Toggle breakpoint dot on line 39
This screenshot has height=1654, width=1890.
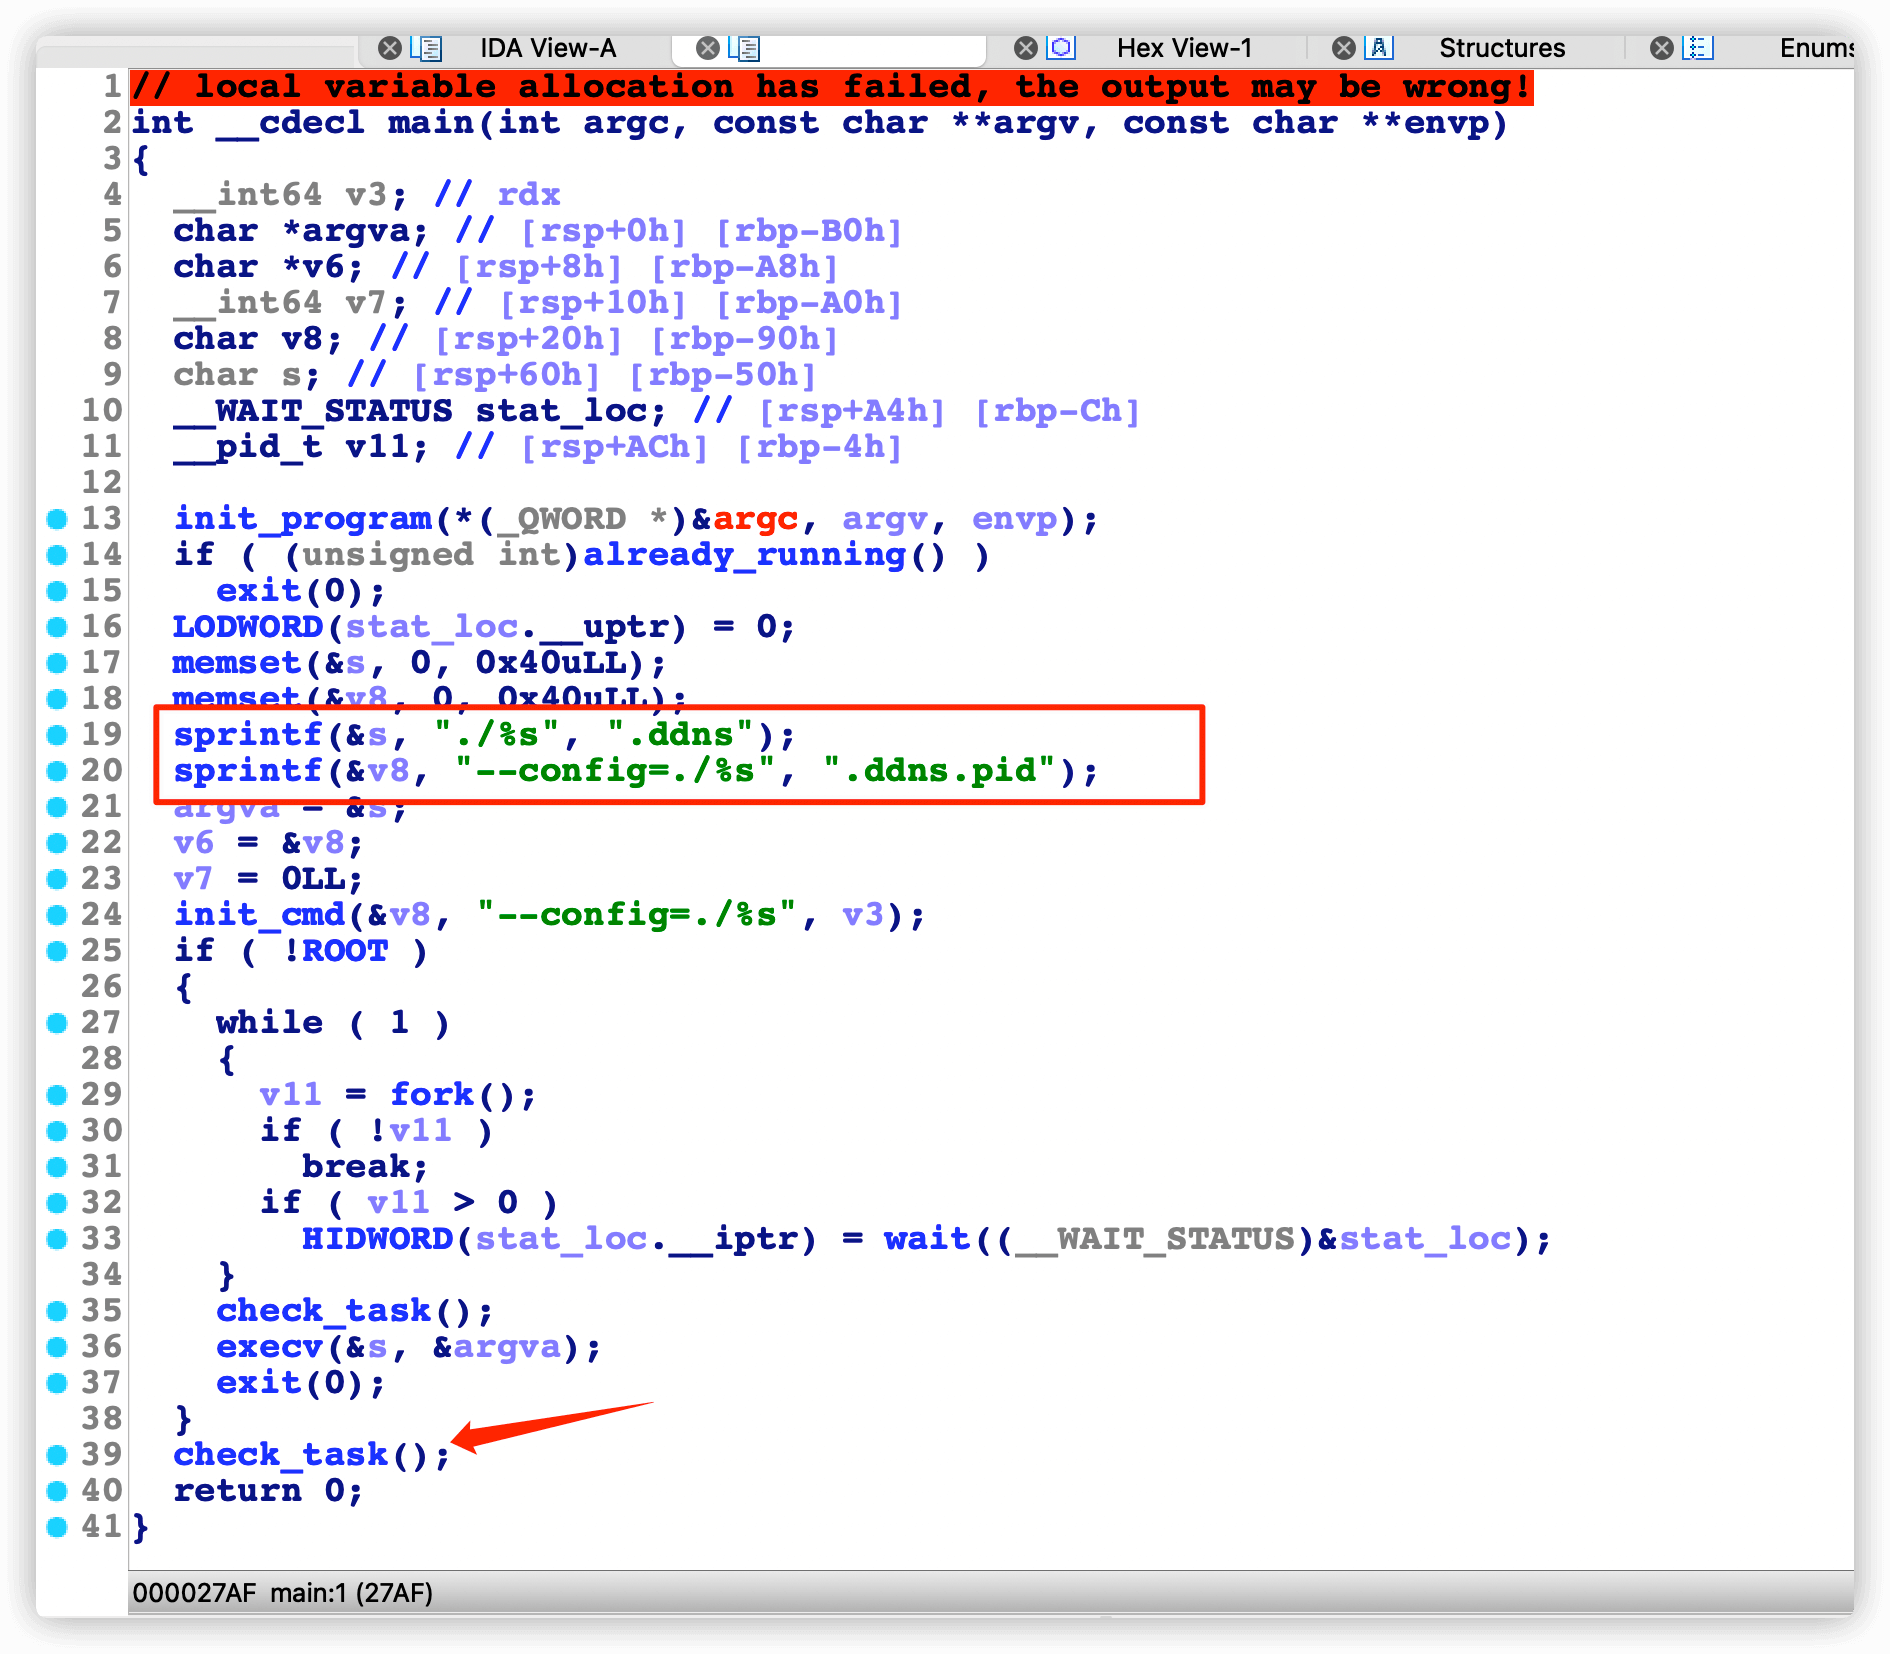coord(57,1454)
